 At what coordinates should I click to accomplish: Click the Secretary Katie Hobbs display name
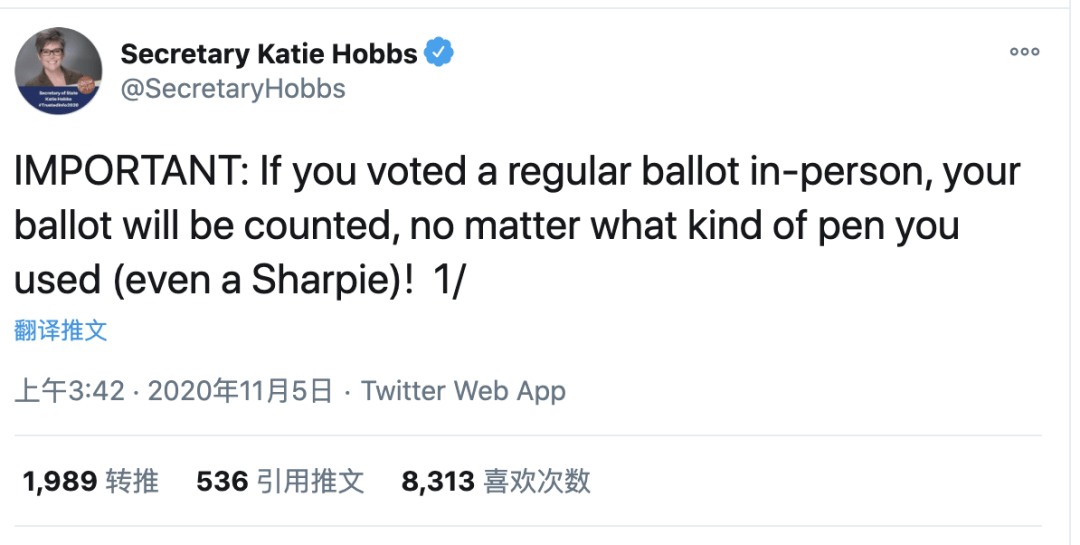coord(269,54)
